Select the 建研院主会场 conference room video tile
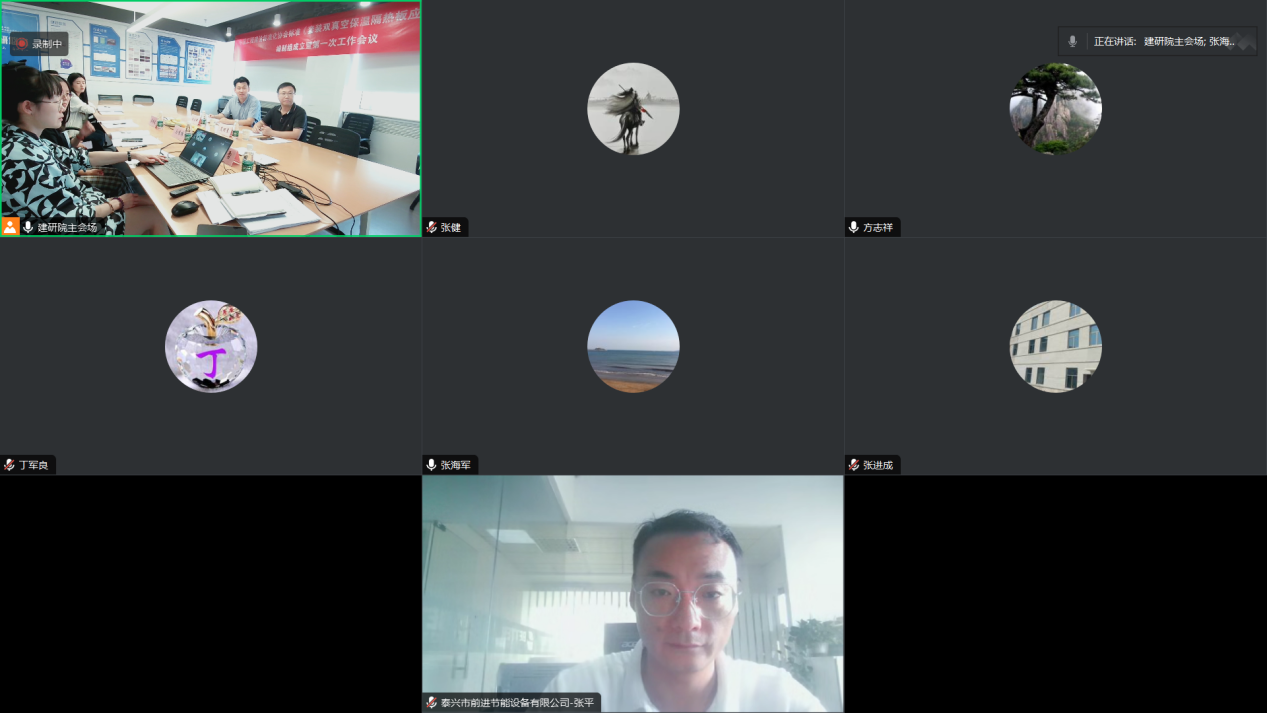The height and width of the screenshot is (713, 1267). (x=210, y=118)
